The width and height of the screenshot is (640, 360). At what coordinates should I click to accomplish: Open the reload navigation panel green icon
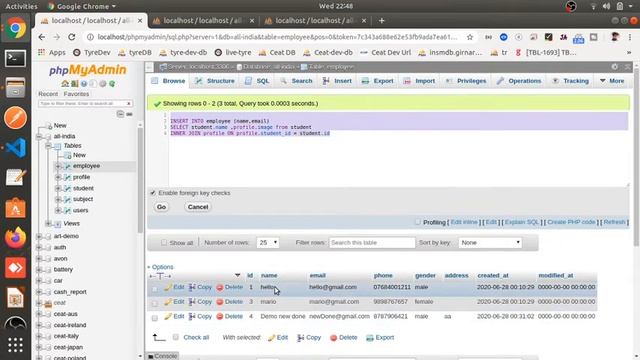tap(112, 83)
